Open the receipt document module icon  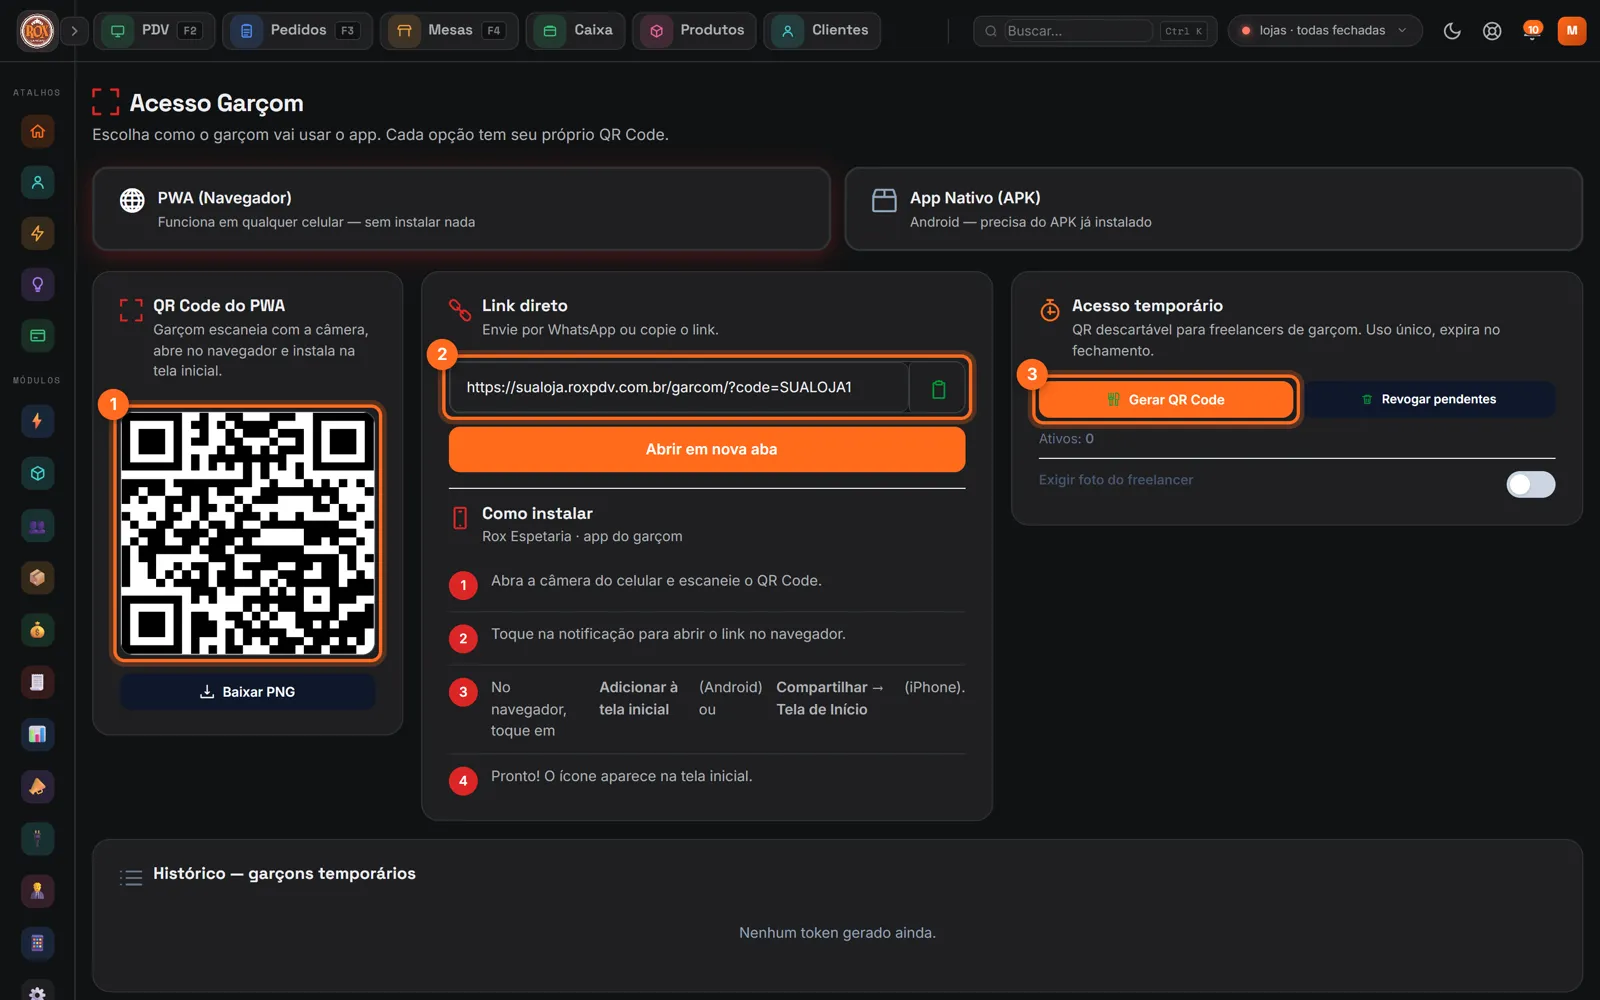(x=37, y=682)
